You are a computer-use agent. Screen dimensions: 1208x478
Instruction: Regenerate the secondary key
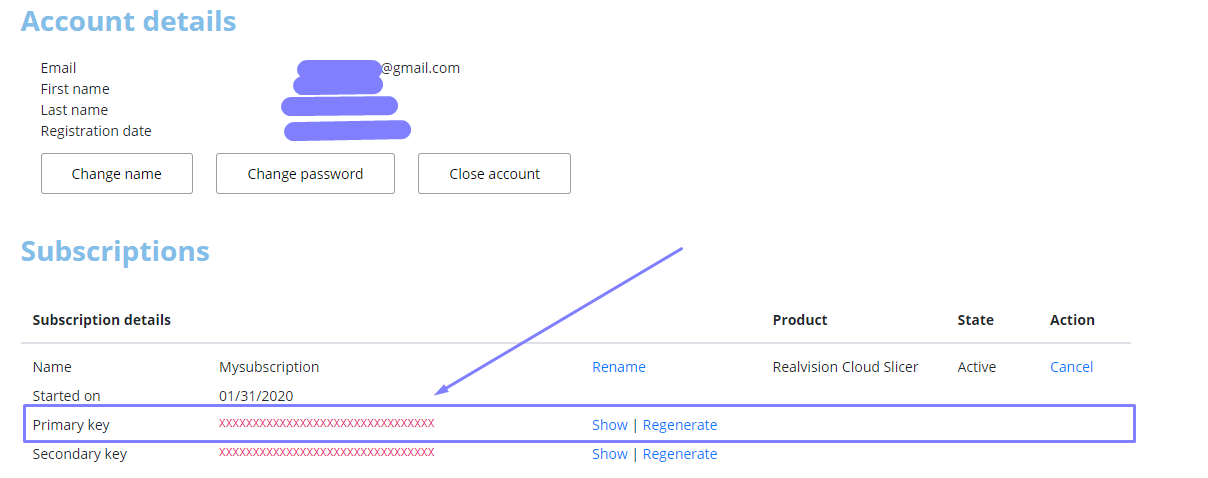pyautogui.click(x=680, y=454)
